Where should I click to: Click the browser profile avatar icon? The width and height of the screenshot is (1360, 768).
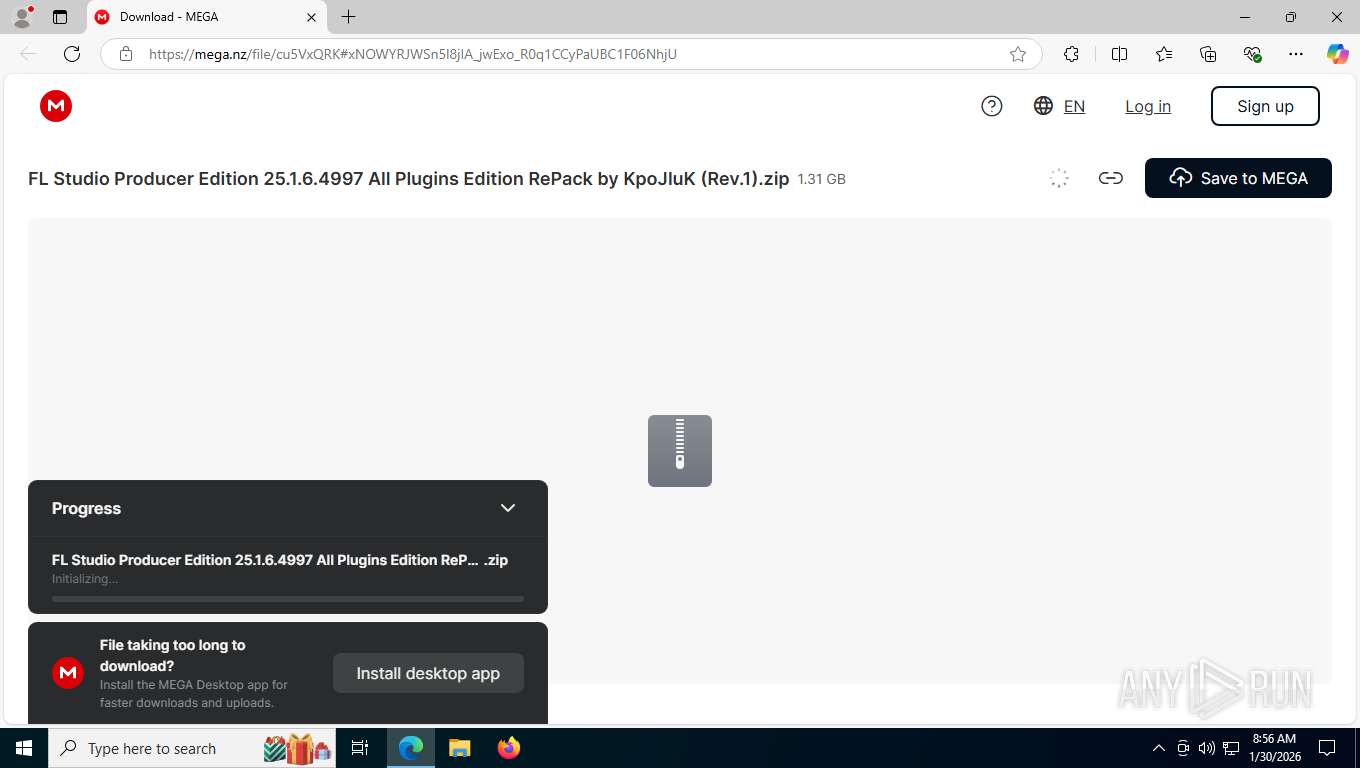(x=22, y=17)
